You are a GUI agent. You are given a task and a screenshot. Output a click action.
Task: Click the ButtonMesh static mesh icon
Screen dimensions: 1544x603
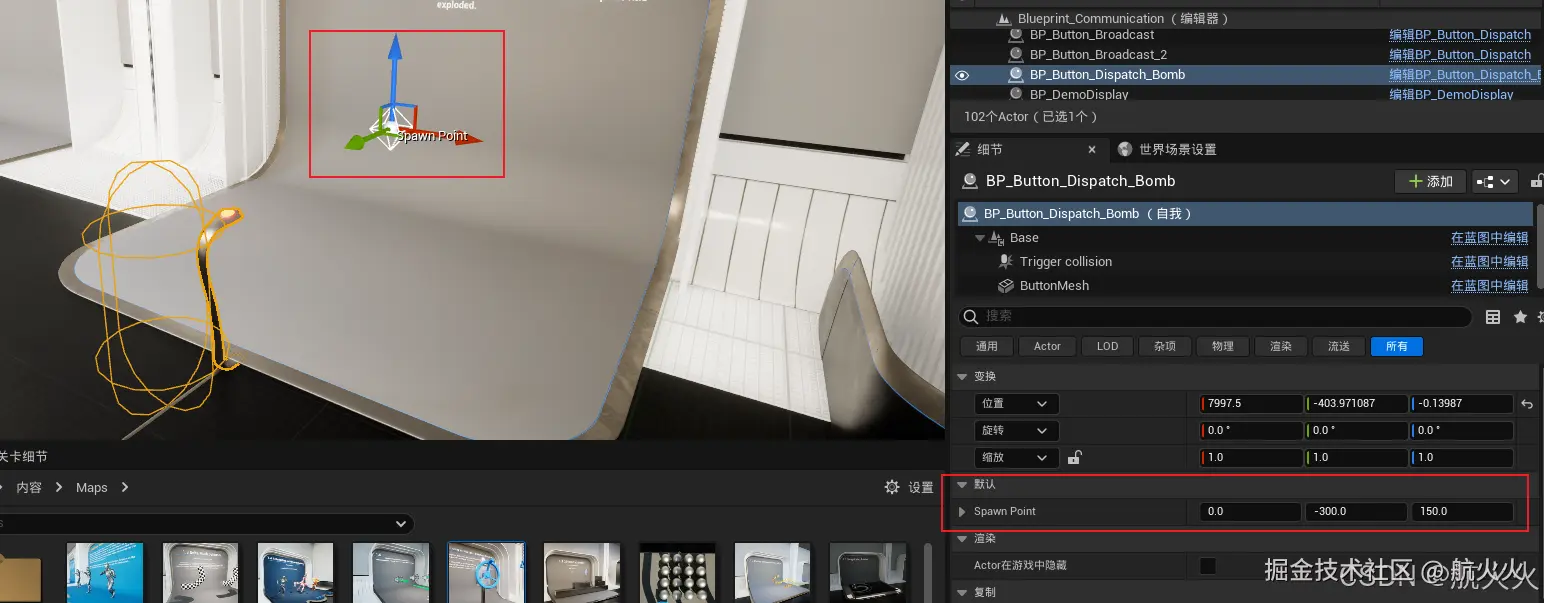pos(1006,286)
